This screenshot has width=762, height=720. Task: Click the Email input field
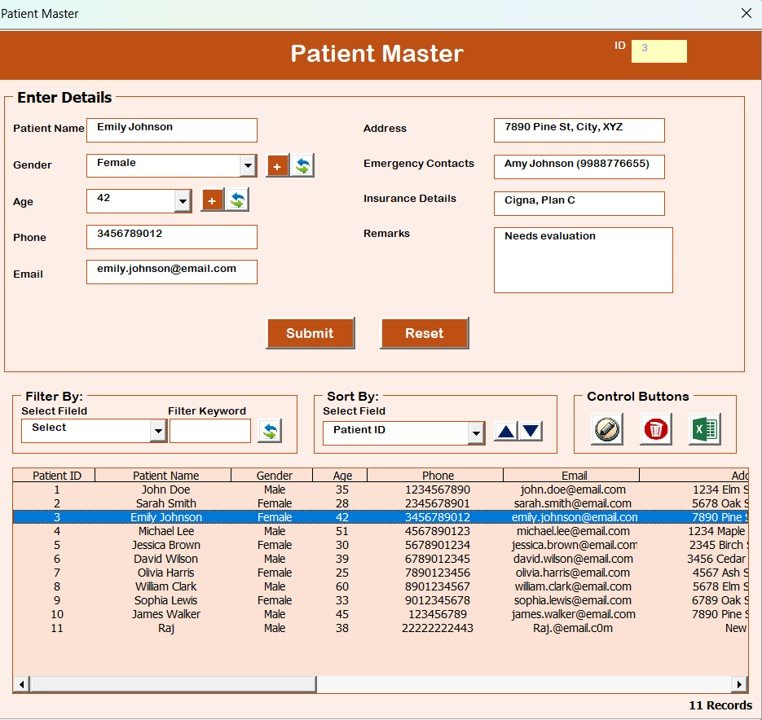[172, 272]
